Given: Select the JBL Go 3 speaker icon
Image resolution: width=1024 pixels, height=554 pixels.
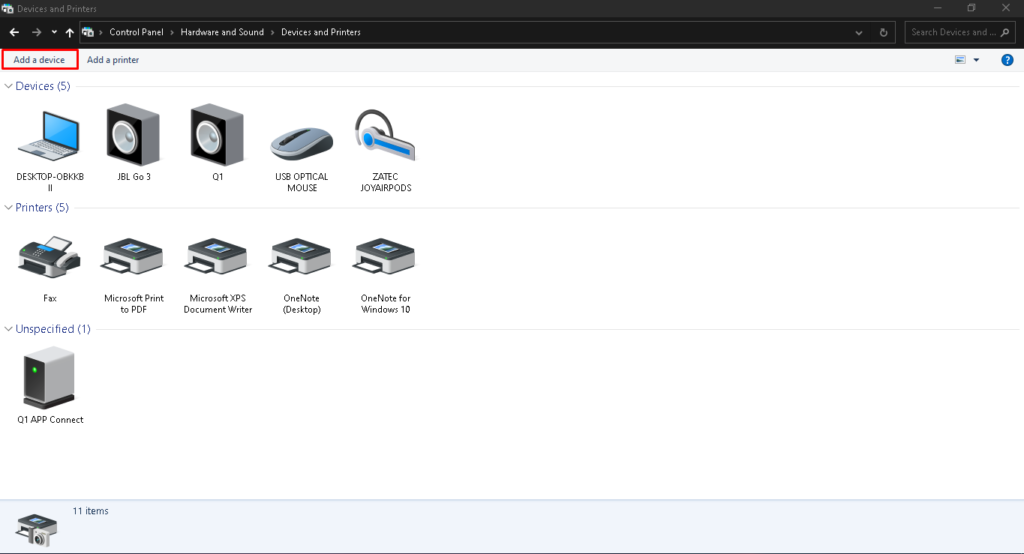Looking at the screenshot, I should point(134,135).
